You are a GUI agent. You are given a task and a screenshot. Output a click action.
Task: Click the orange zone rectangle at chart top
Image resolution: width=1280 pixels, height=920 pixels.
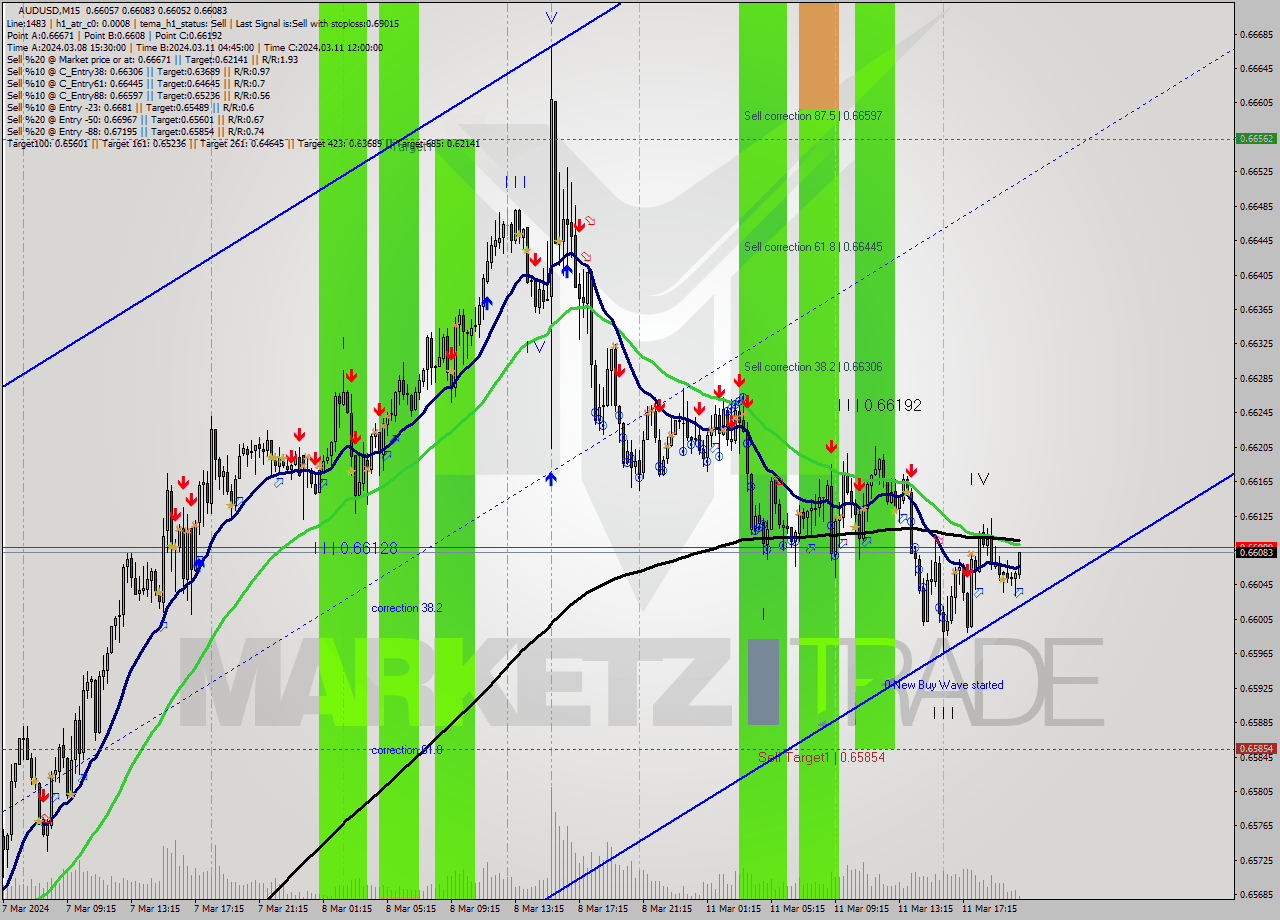pos(818,55)
